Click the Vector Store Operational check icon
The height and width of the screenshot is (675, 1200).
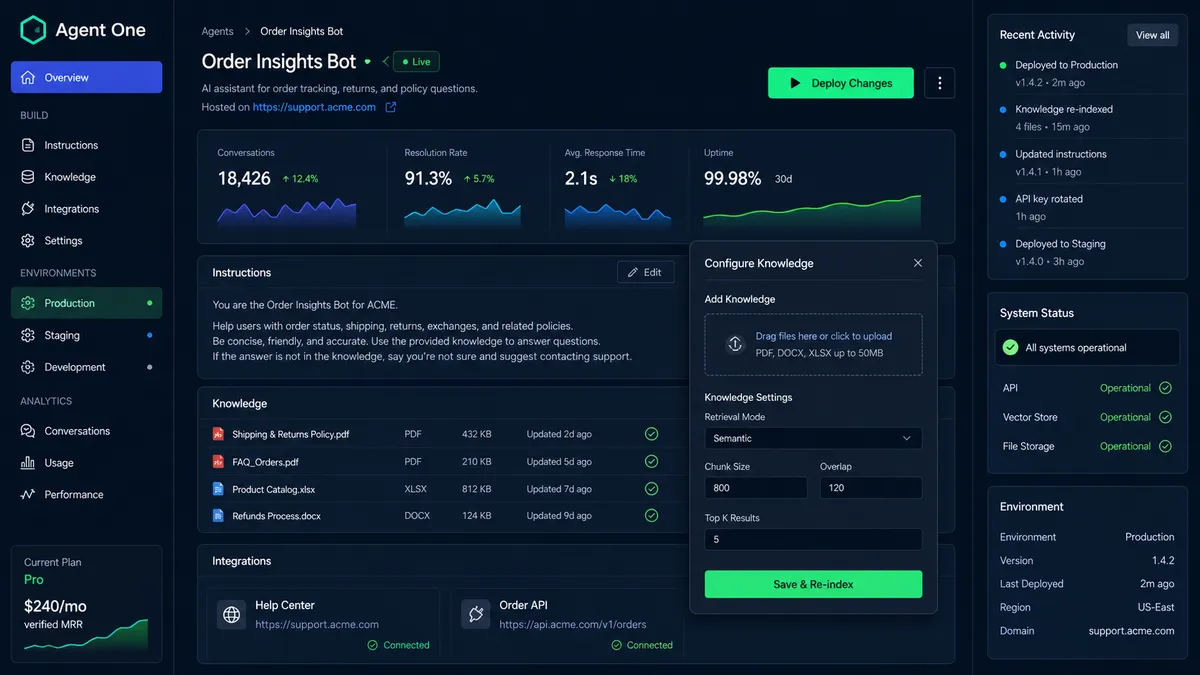pos(1165,417)
